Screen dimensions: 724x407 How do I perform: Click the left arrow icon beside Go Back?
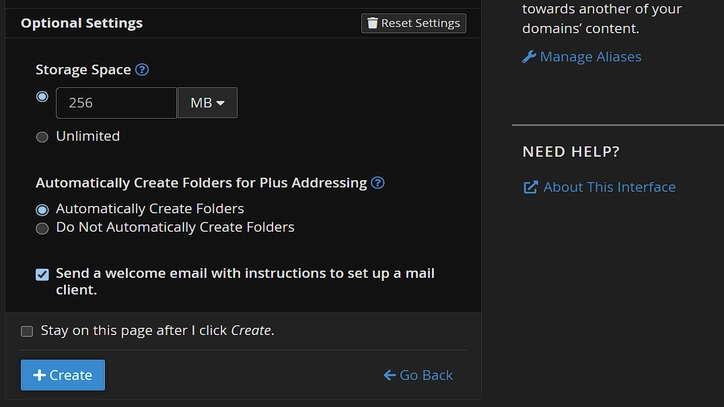[x=389, y=375]
